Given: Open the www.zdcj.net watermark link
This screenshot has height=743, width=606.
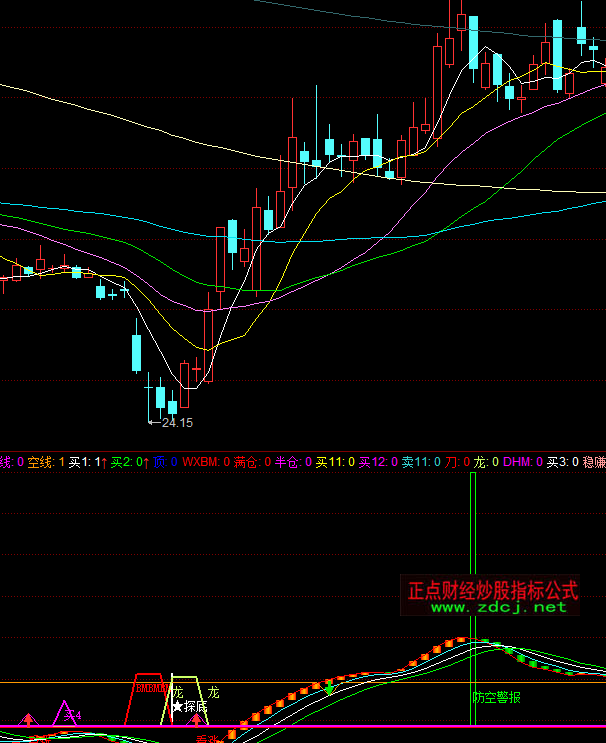Looking at the screenshot, I should pos(498,607).
